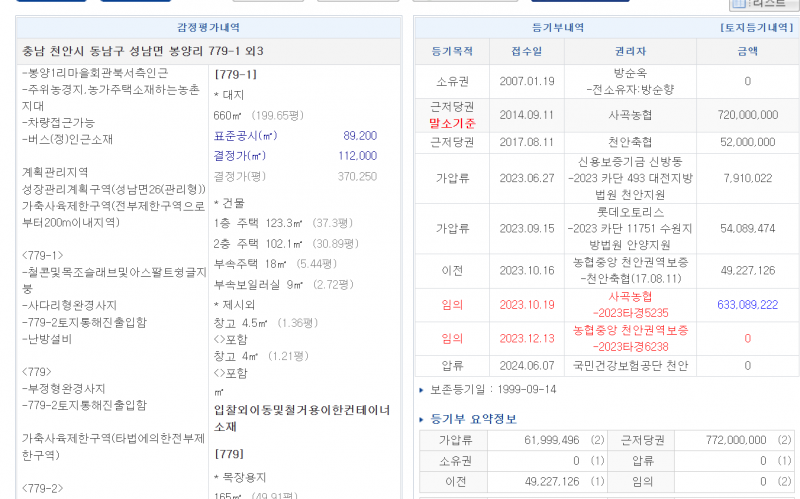Click the 접수일 column header
Viewport: 800px width, 499px height.
click(x=527, y=51)
